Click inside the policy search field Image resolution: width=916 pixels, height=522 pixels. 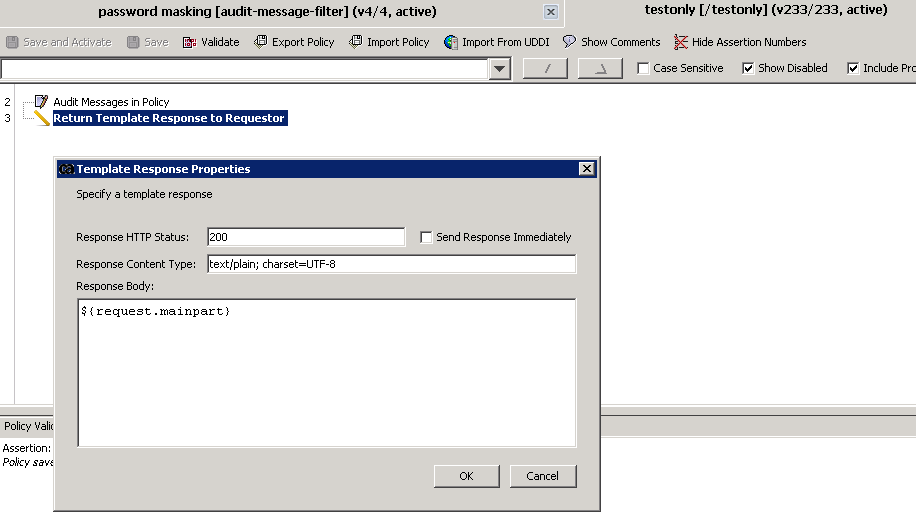click(x=244, y=69)
